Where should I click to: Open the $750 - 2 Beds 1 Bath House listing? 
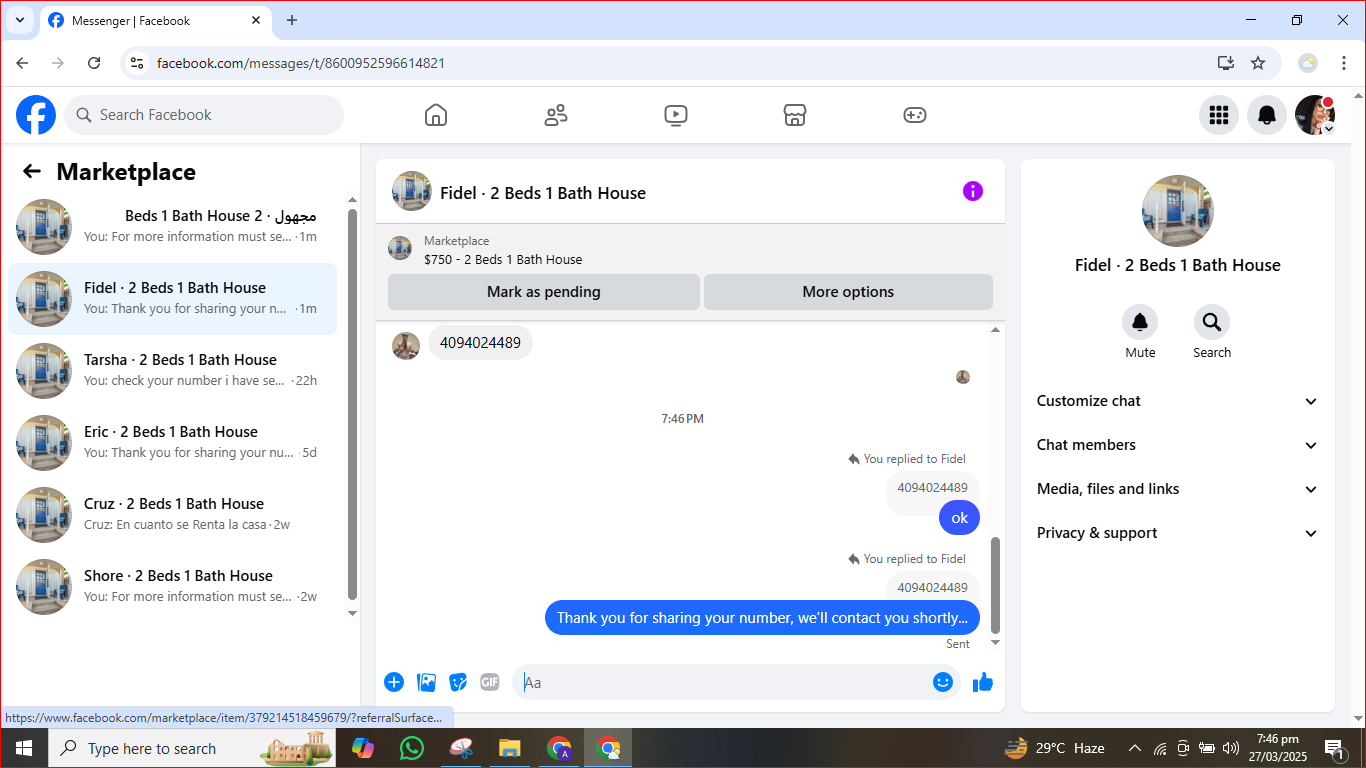pyautogui.click(x=503, y=259)
